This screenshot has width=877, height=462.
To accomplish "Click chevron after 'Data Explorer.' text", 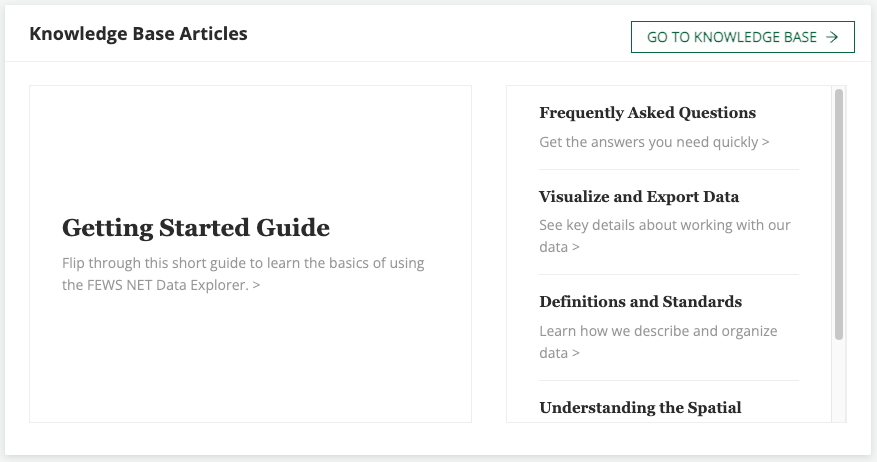I will (x=257, y=285).
